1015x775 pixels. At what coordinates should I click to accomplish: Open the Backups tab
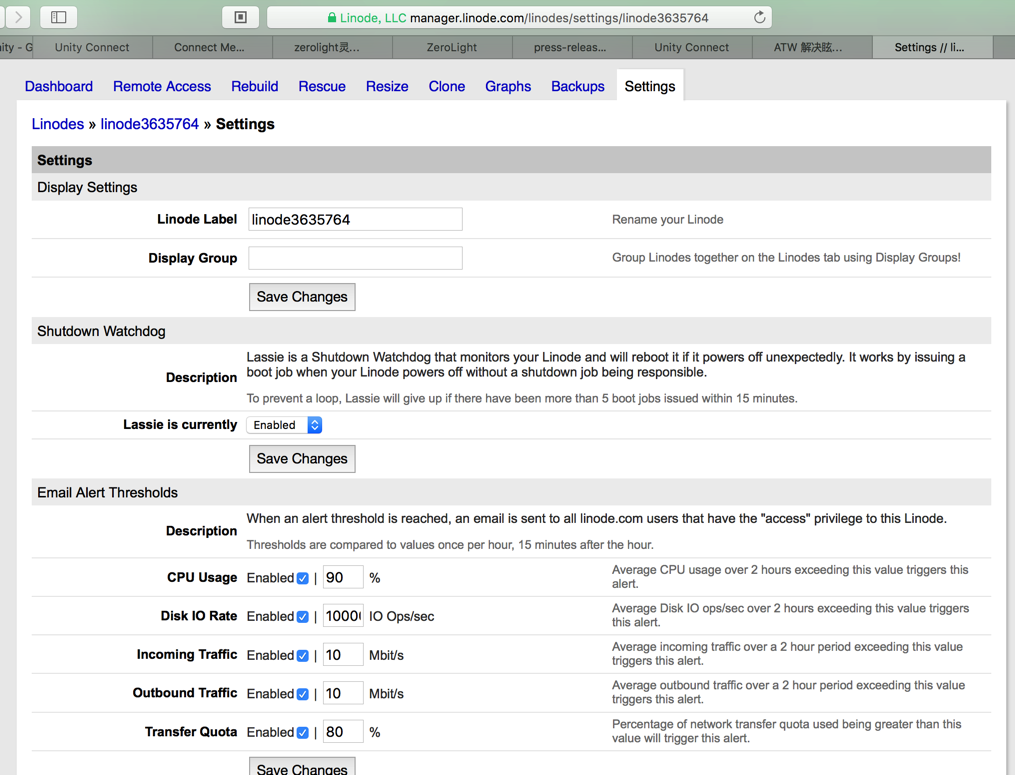[577, 87]
